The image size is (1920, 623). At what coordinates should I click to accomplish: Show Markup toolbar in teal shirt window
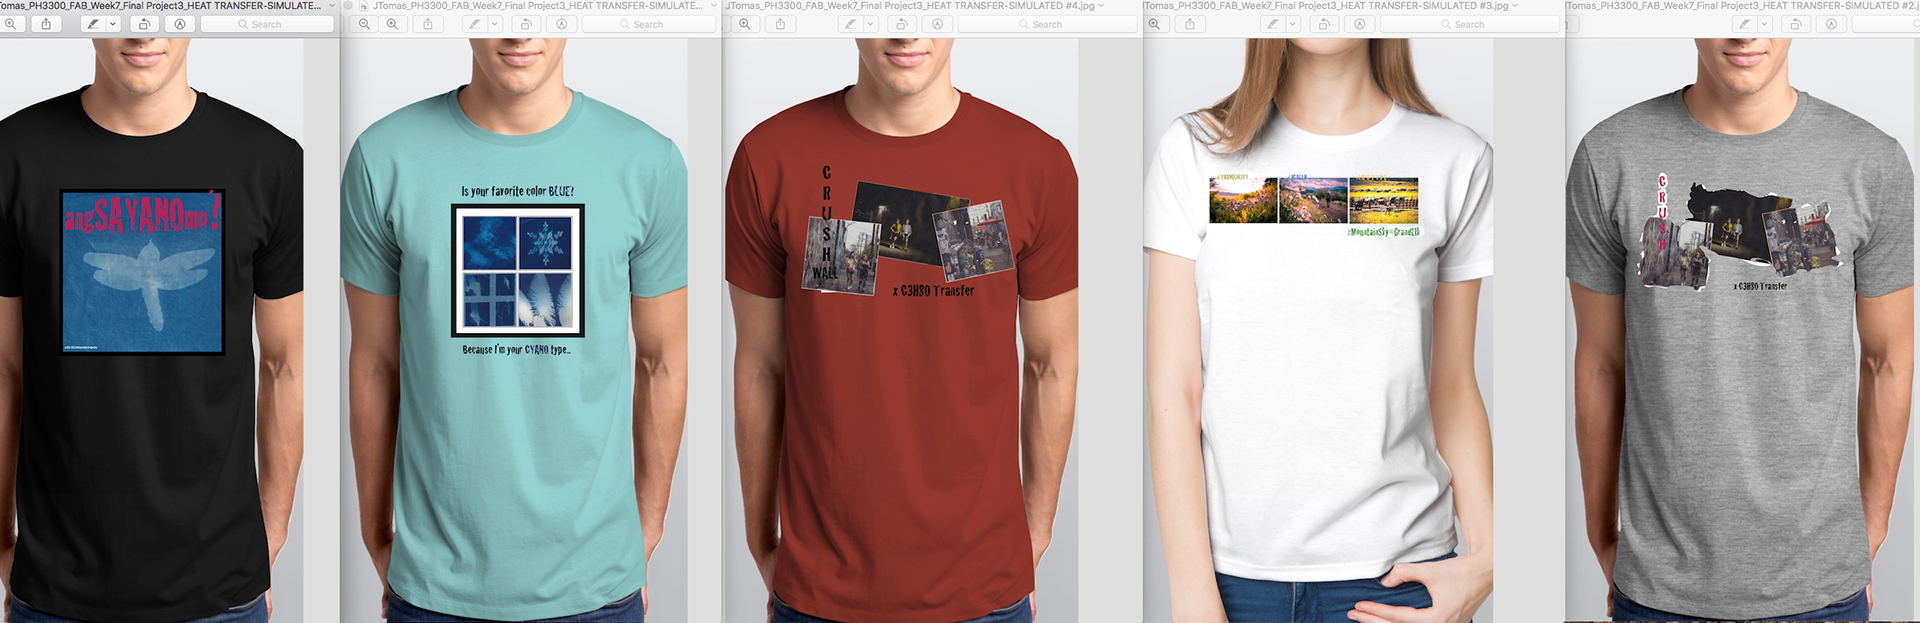[x=562, y=24]
